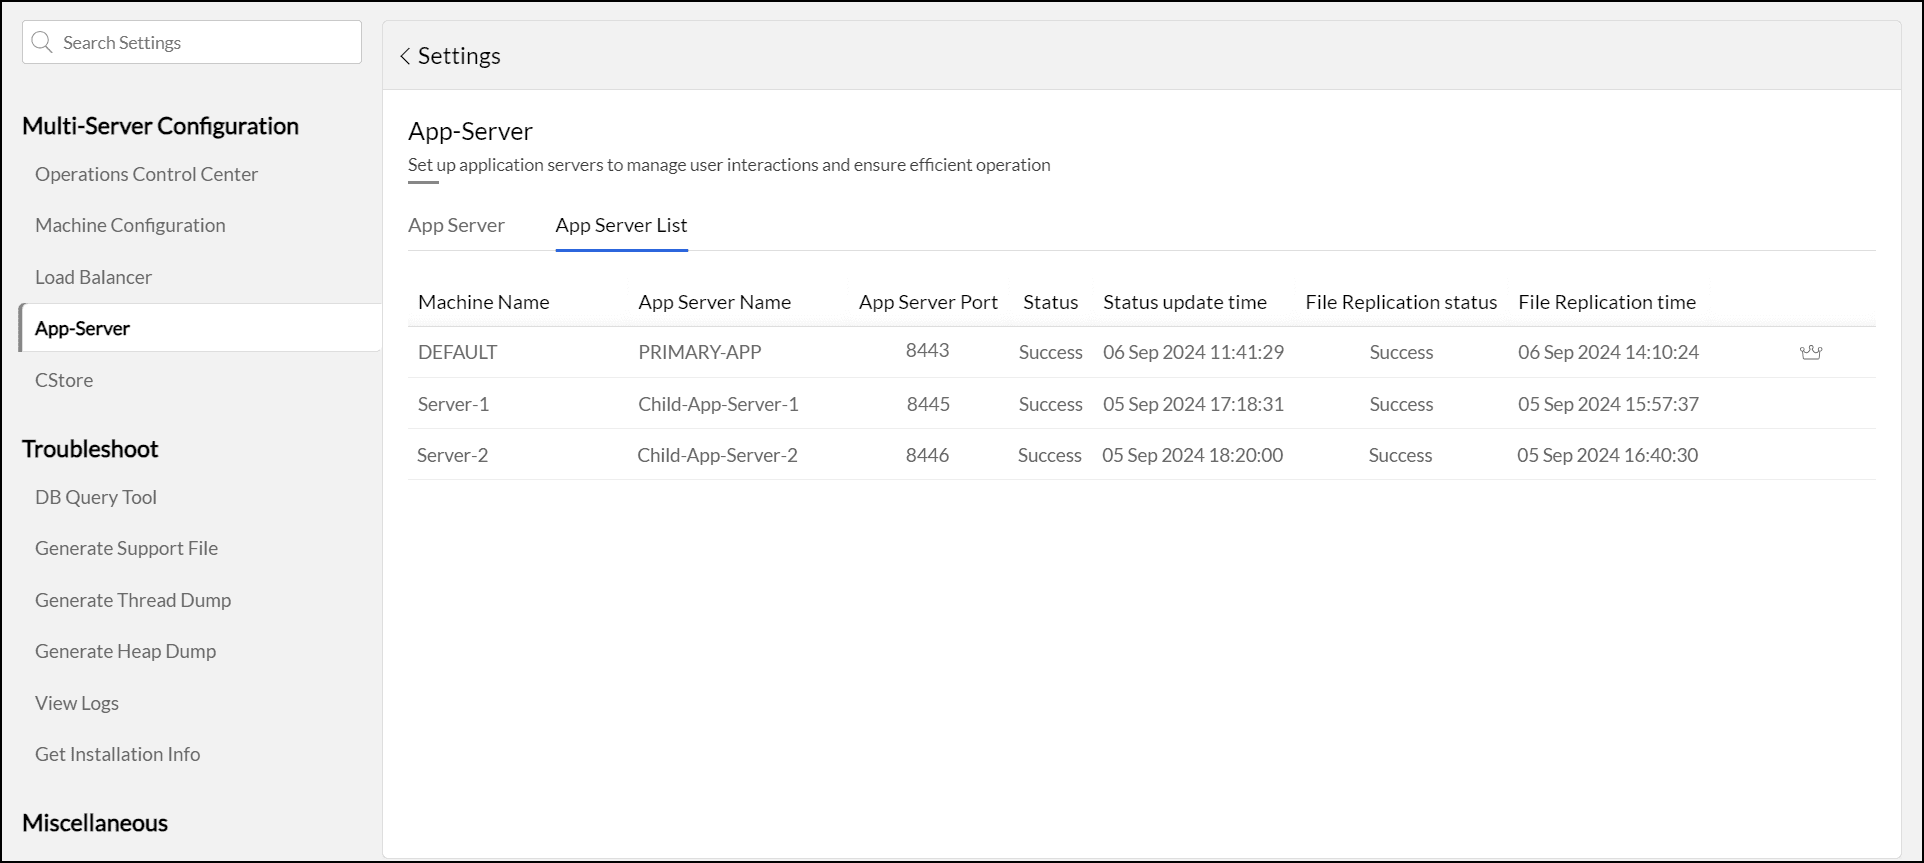The image size is (1924, 863).
Task: Open View Logs
Action: pyautogui.click(x=77, y=703)
